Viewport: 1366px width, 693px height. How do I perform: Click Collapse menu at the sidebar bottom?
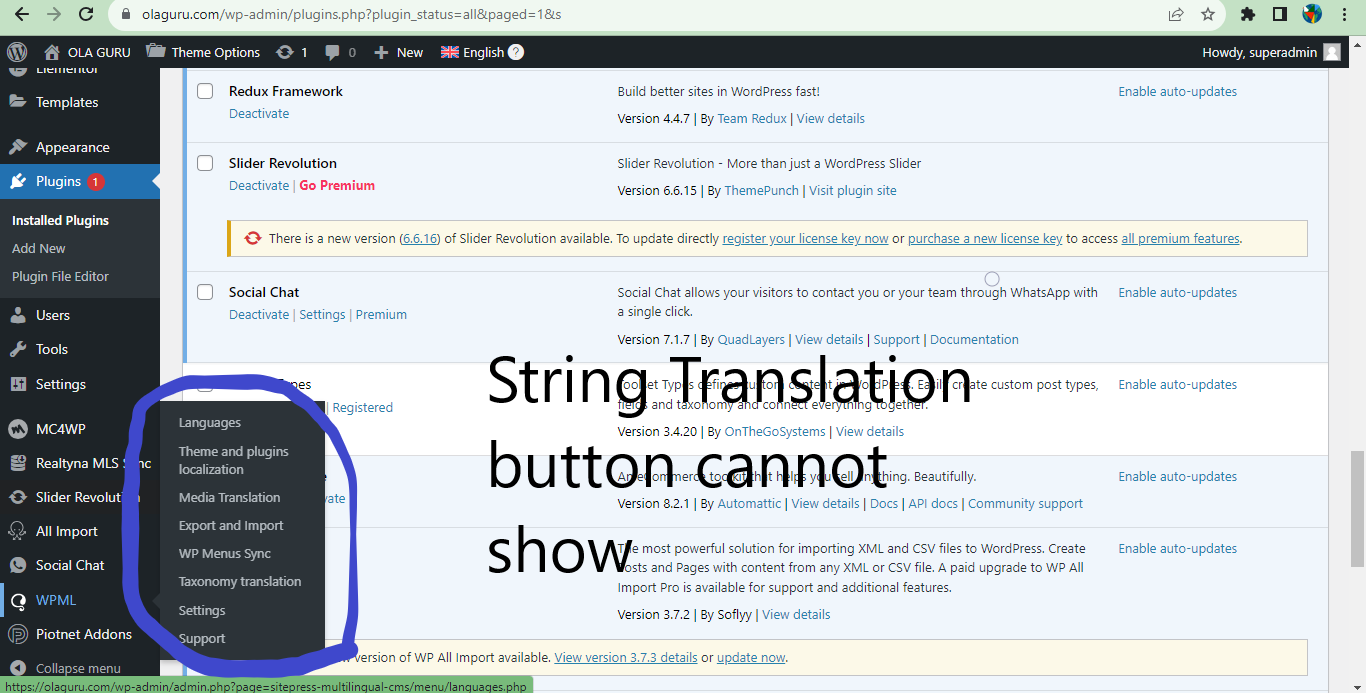click(x=80, y=667)
